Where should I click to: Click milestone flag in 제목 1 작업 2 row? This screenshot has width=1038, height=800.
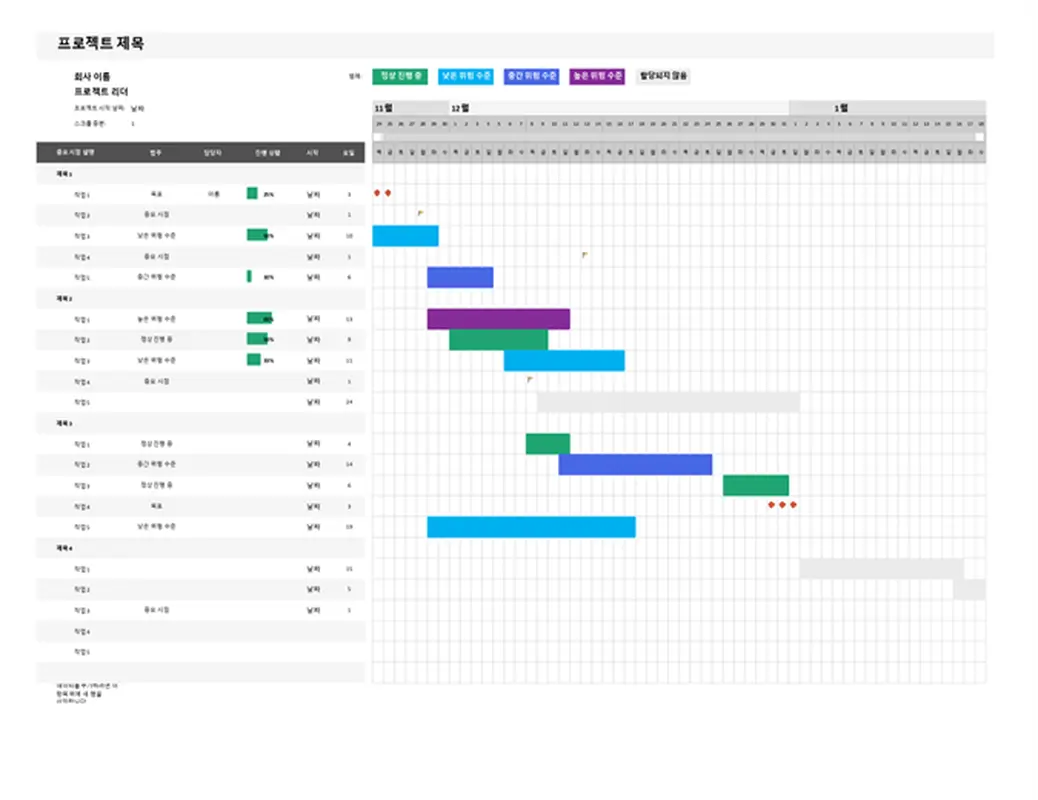click(420, 213)
